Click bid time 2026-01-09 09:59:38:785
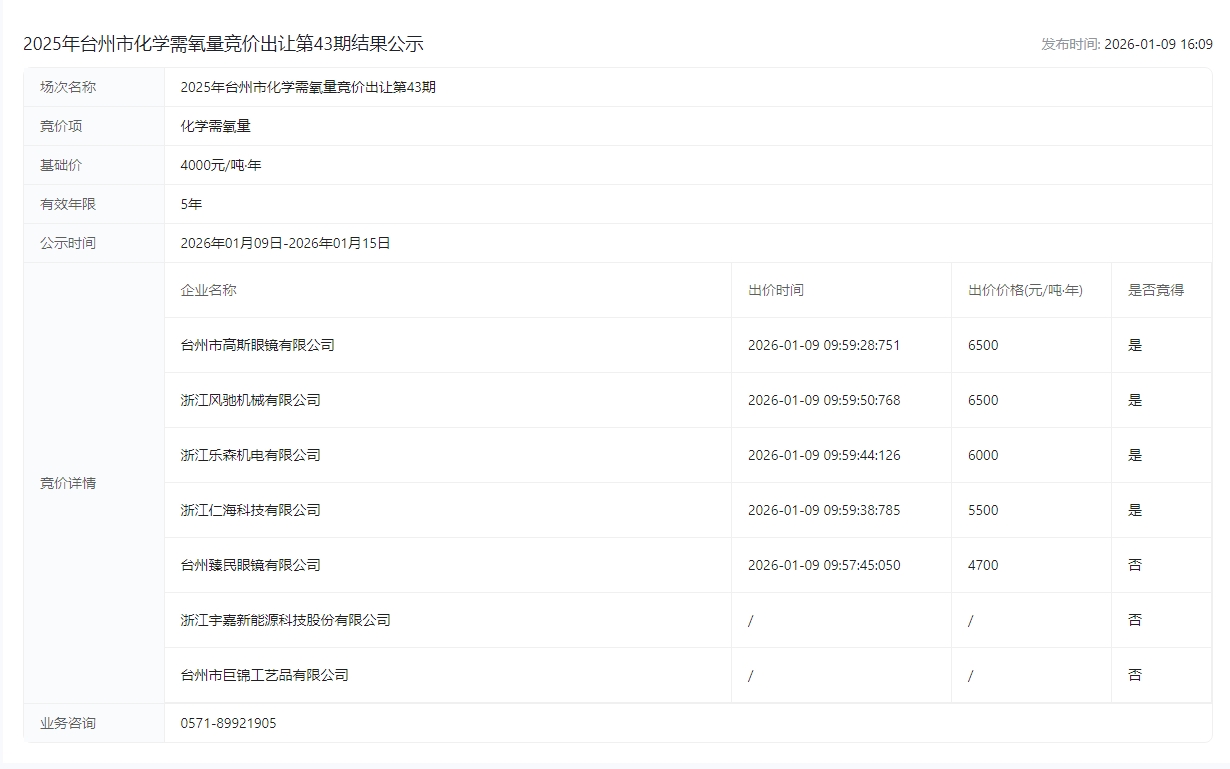This screenshot has width=1230, height=769. click(824, 510)
